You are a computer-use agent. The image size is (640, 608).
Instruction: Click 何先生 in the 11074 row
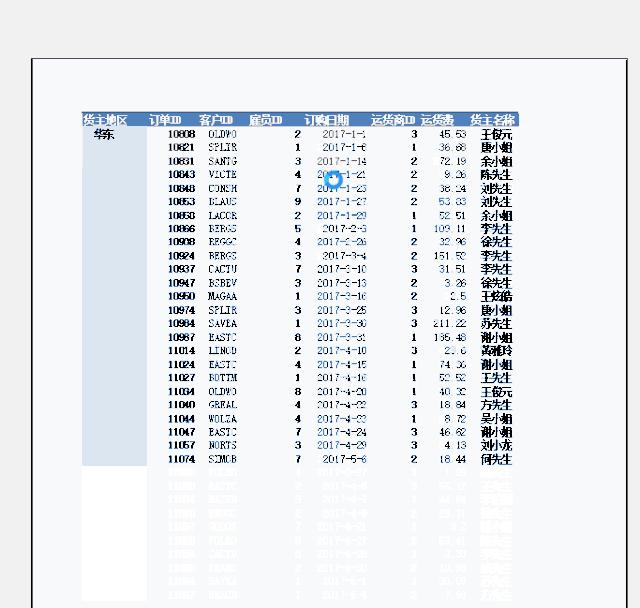(496, 459)
